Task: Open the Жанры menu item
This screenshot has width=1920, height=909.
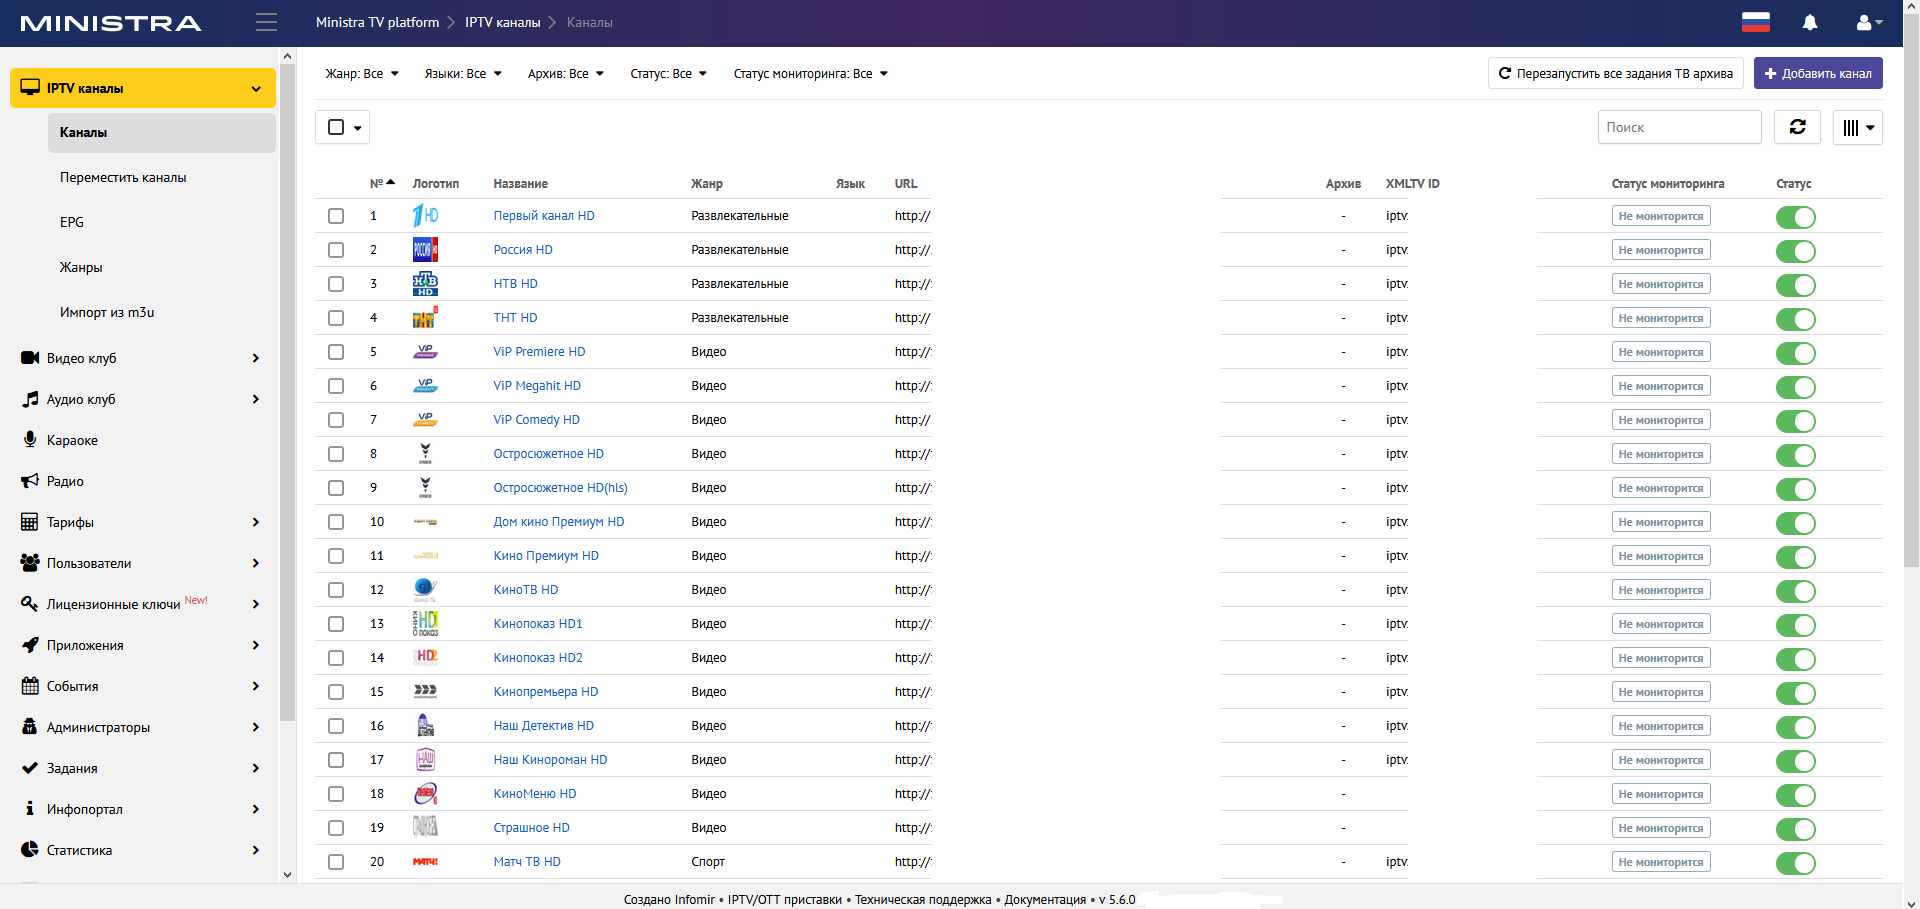Action: (x=81, y=267)
